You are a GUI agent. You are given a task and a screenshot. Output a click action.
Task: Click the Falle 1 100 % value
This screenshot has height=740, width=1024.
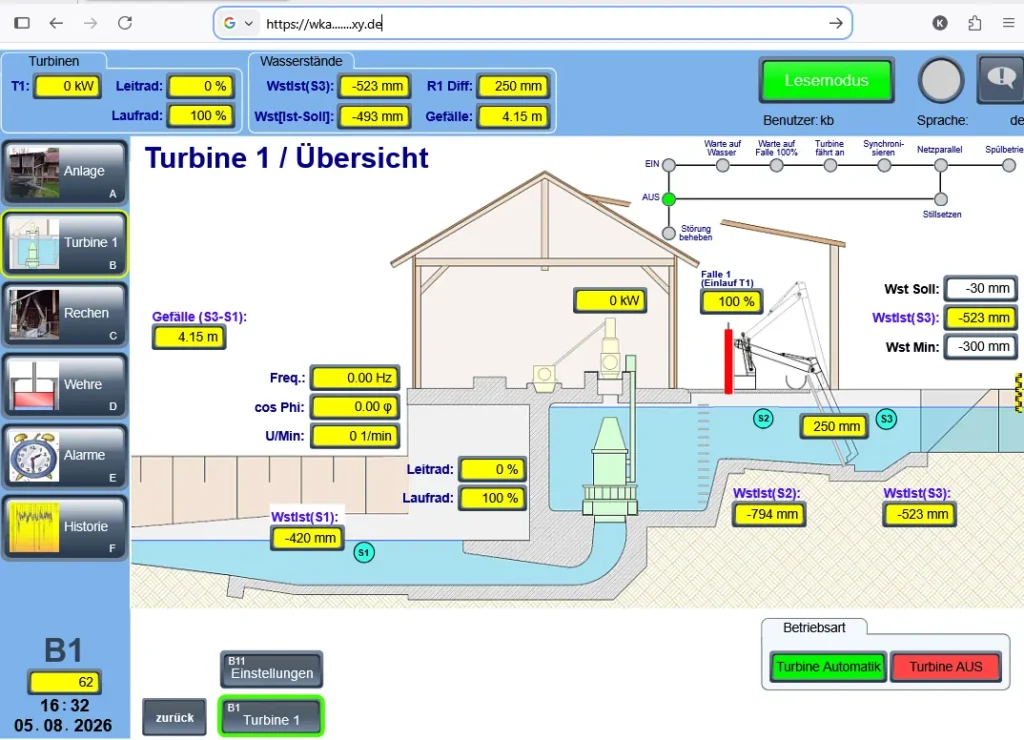(x=731, y=302)
